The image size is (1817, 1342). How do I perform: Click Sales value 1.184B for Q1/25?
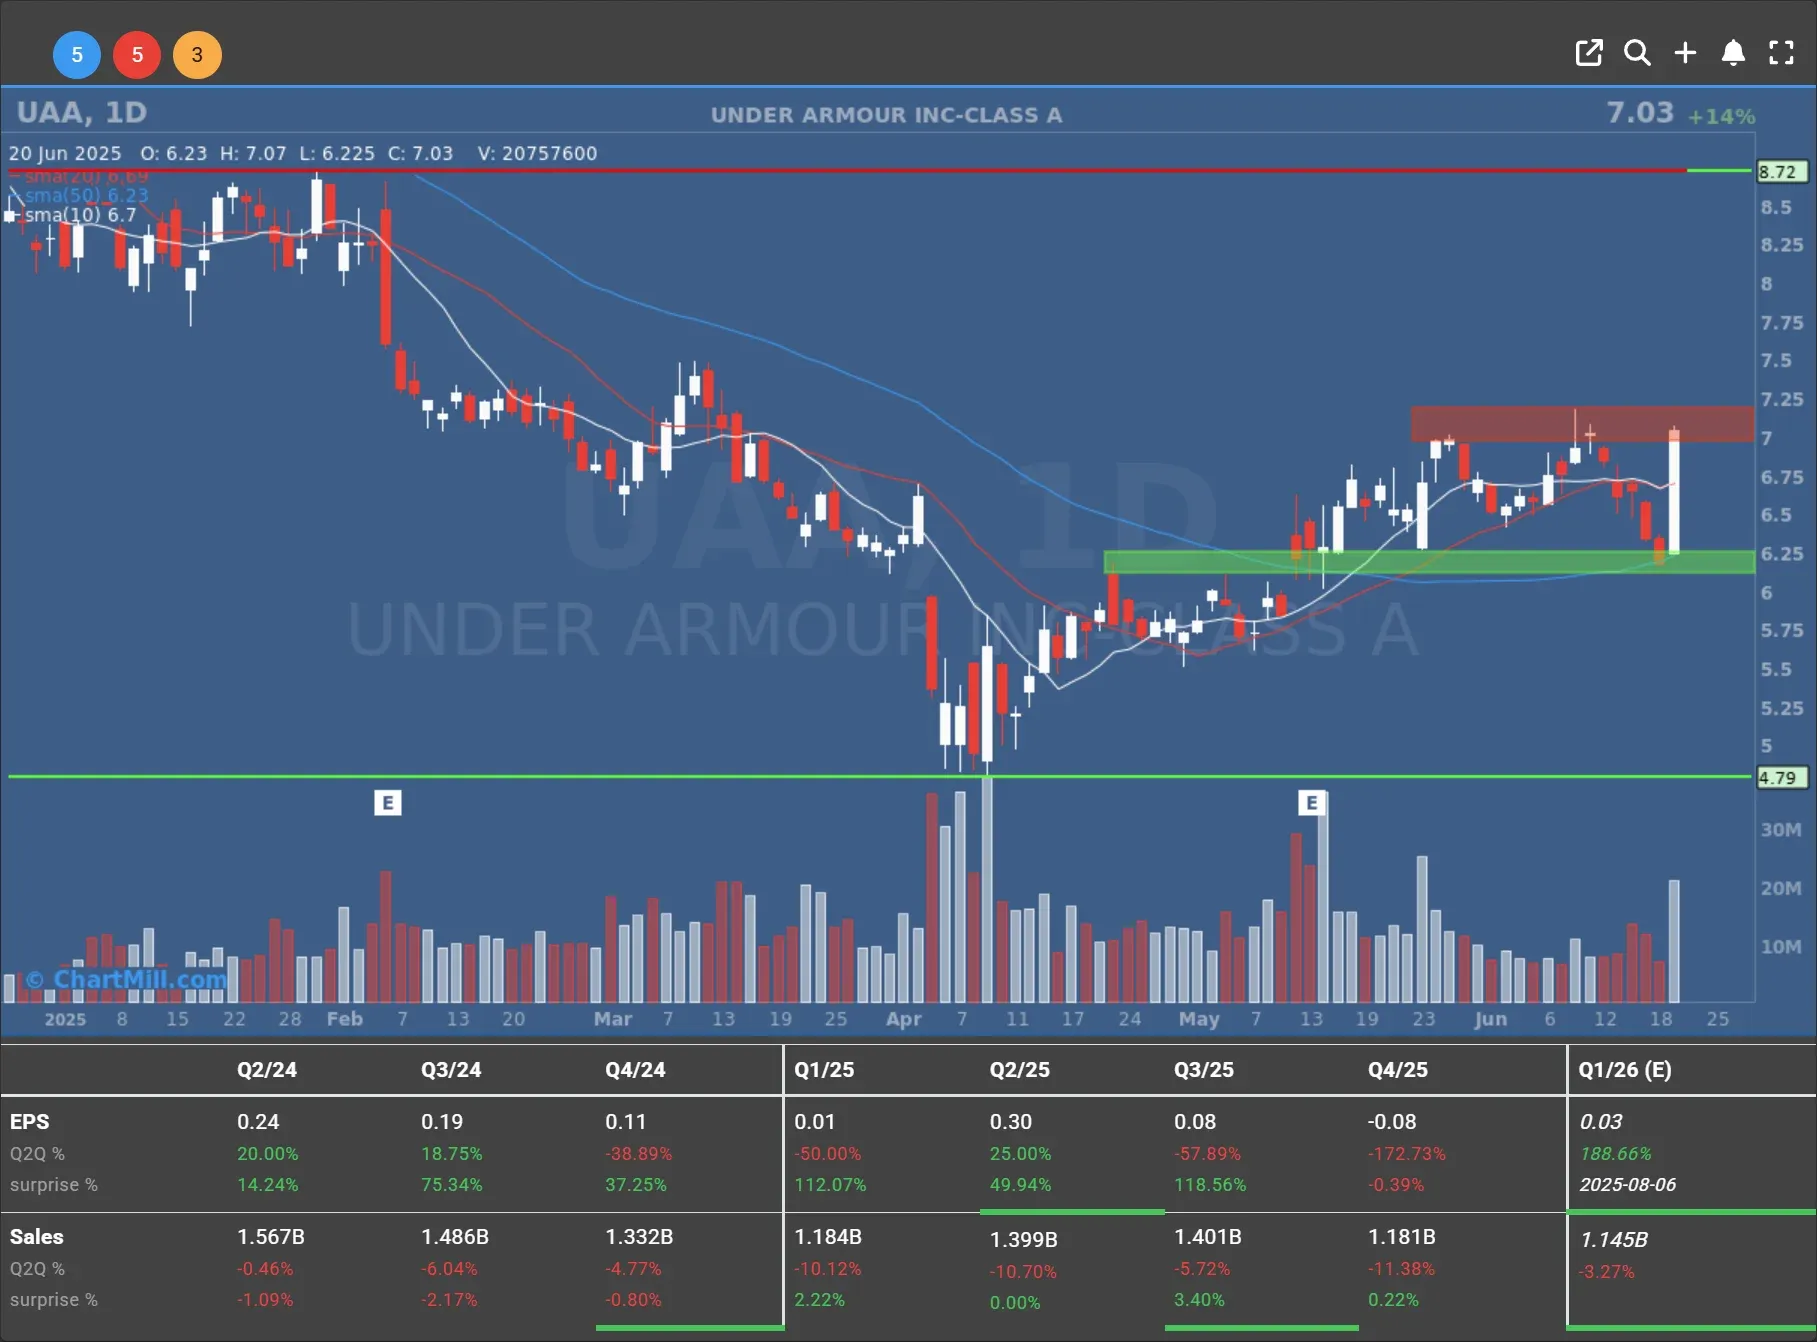click(x=828, y=1237)
